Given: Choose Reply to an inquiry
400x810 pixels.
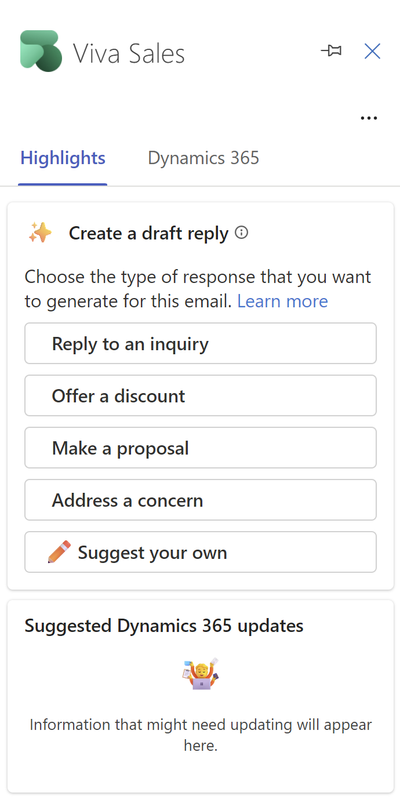Looking at the screenshot, I should pyautogui.click(x=201, y=344).
